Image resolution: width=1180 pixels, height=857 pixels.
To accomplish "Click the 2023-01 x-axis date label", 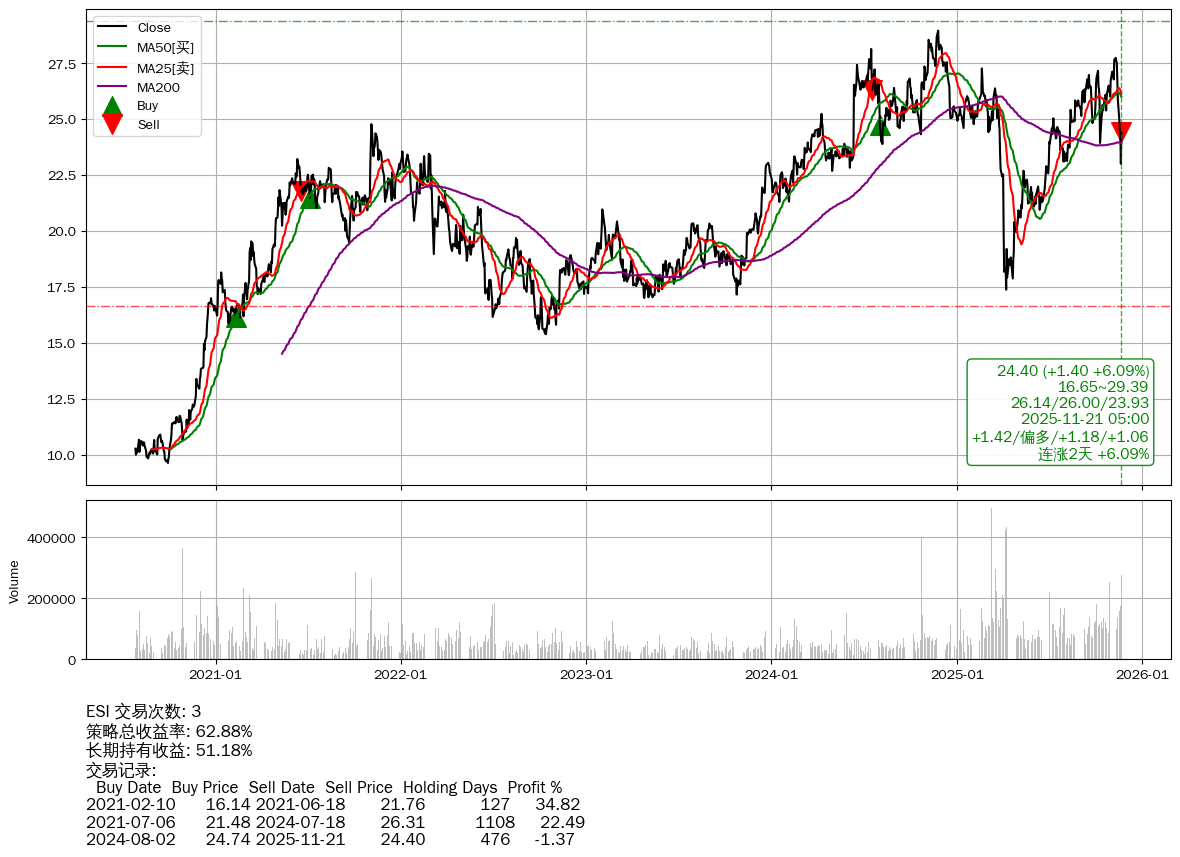I will coord(586,675).
